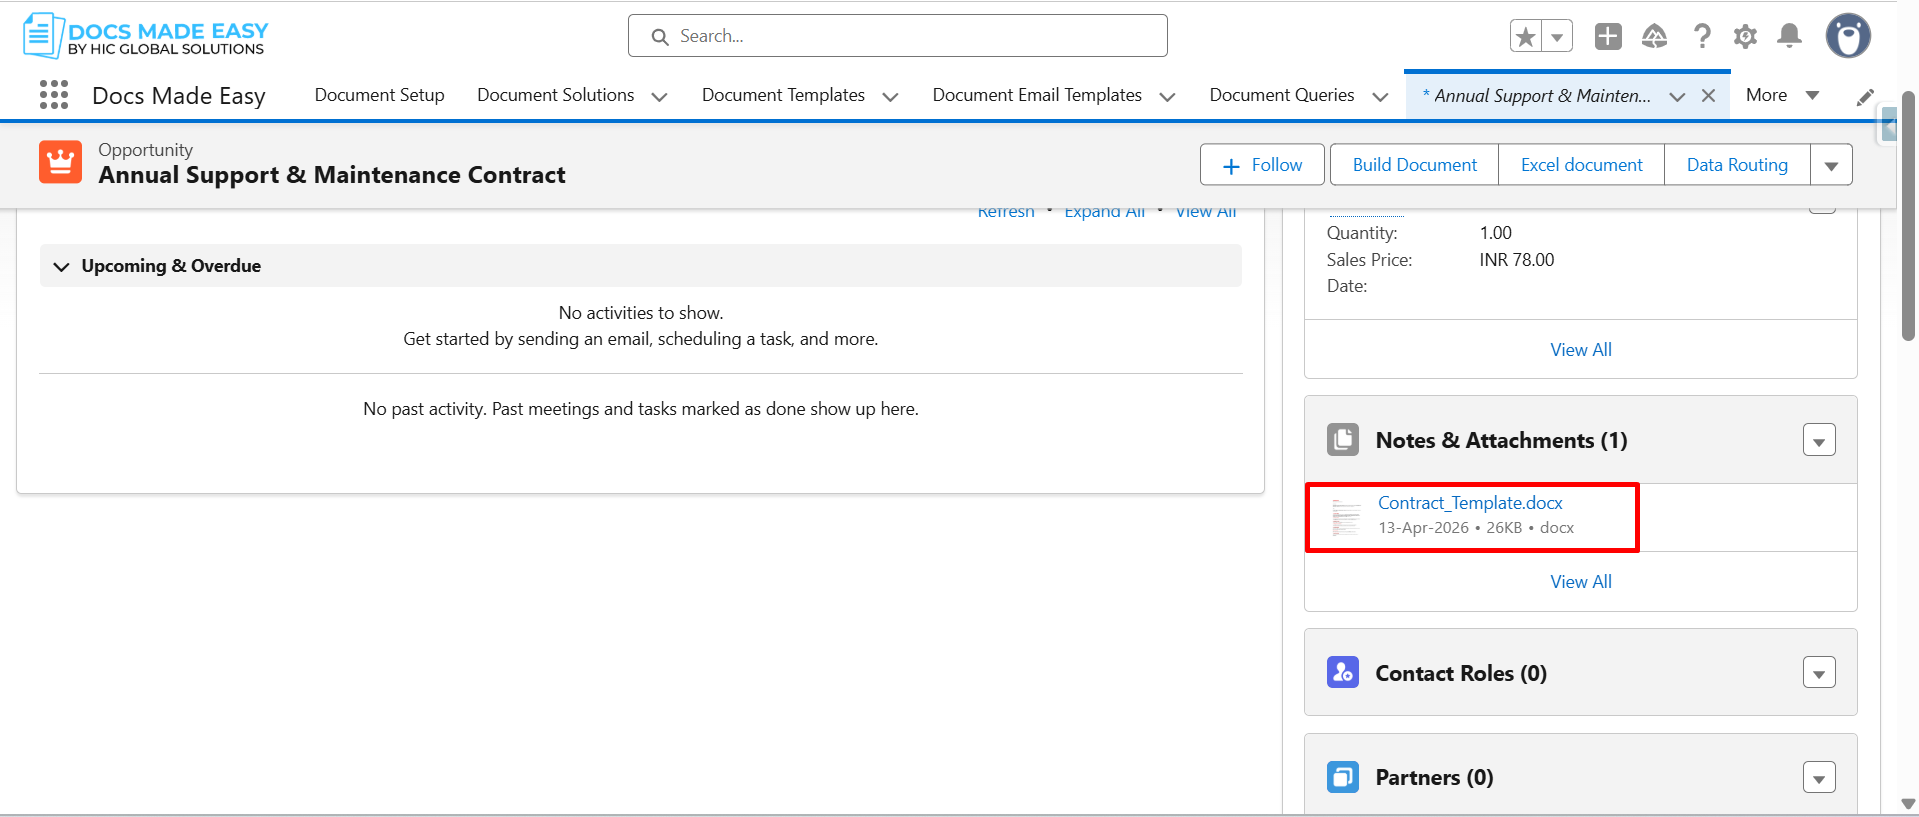Open the Contract_Template.docx file link

coord(1470,503)
